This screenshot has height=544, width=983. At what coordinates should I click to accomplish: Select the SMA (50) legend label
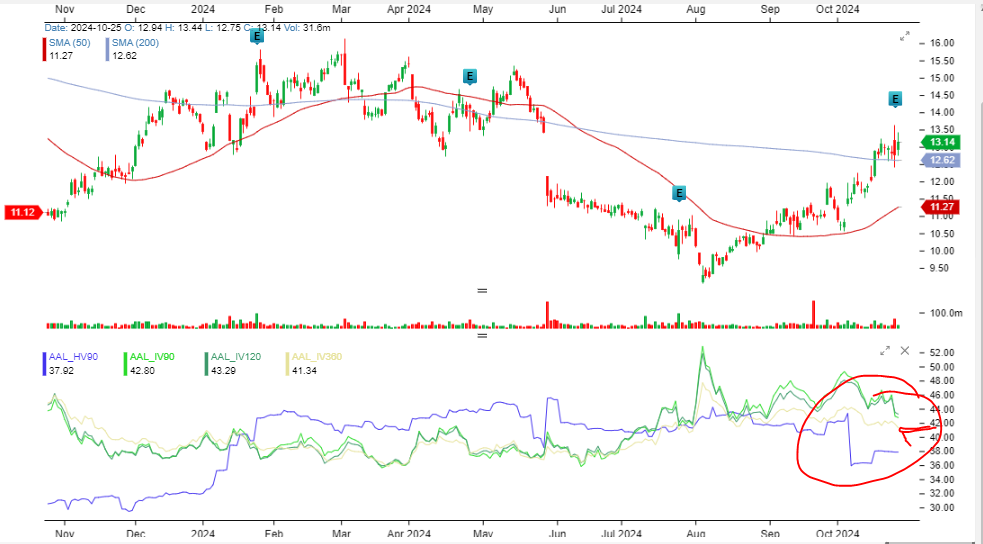click(70, 43)
